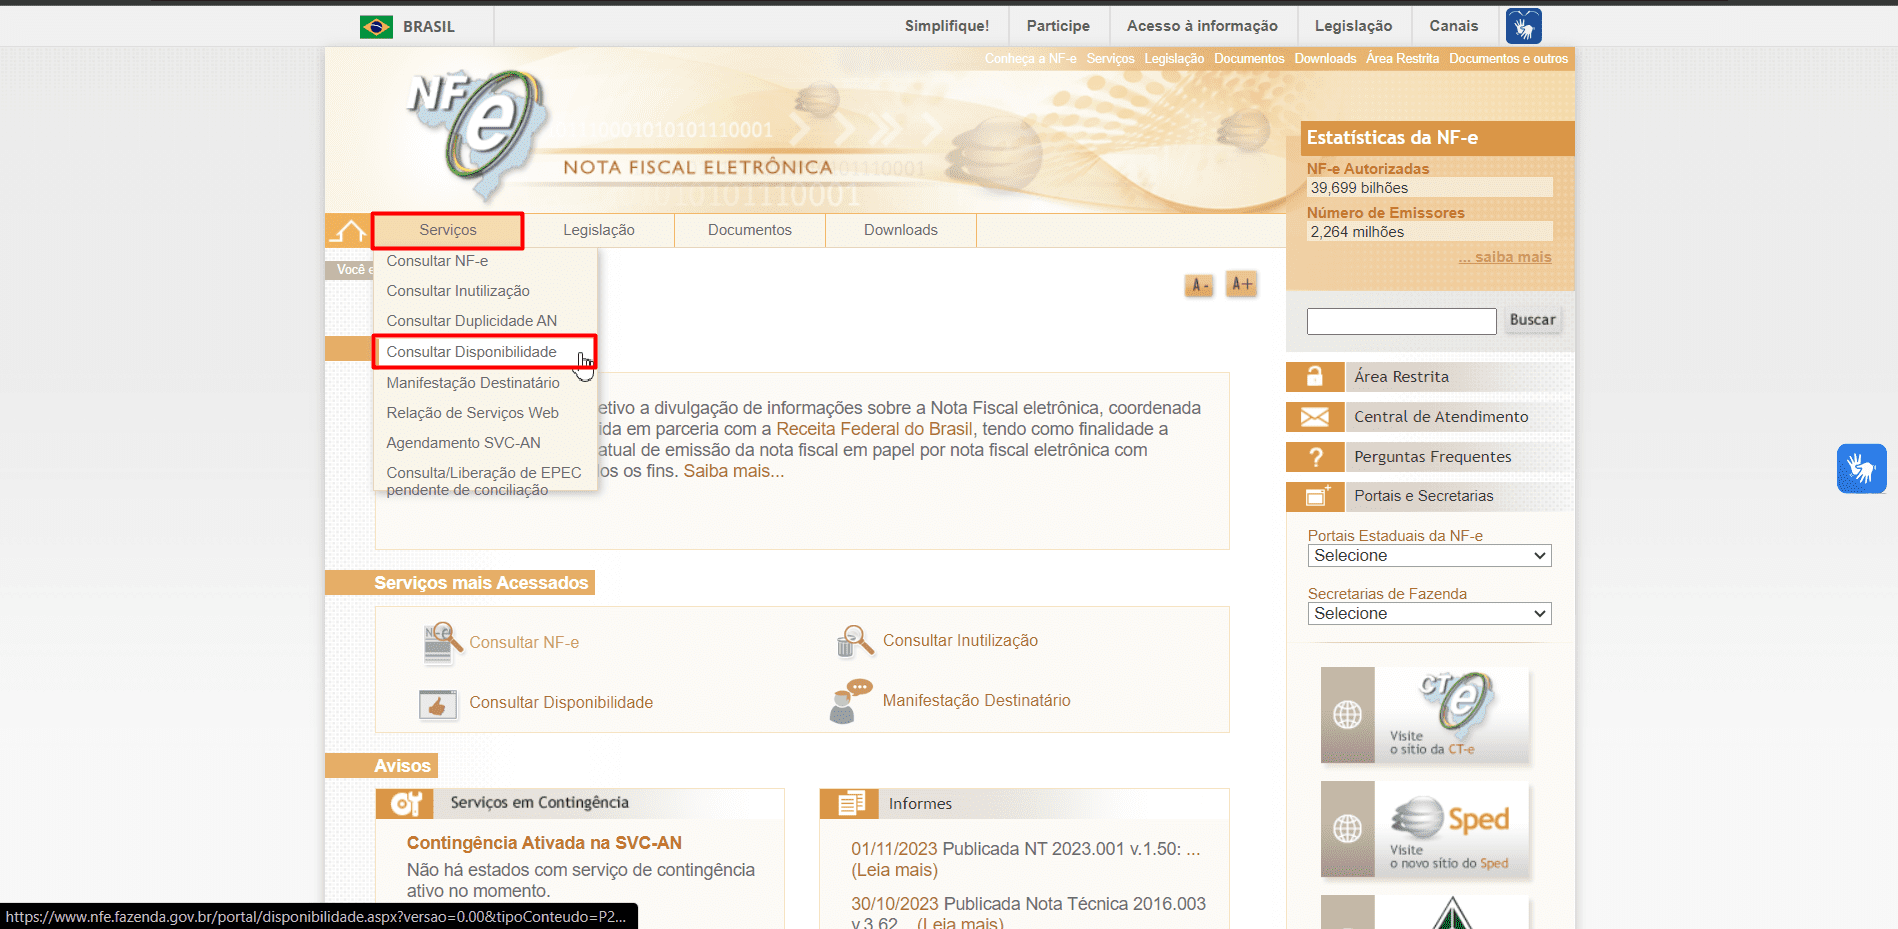Open the Serviços menu tab

448,230
